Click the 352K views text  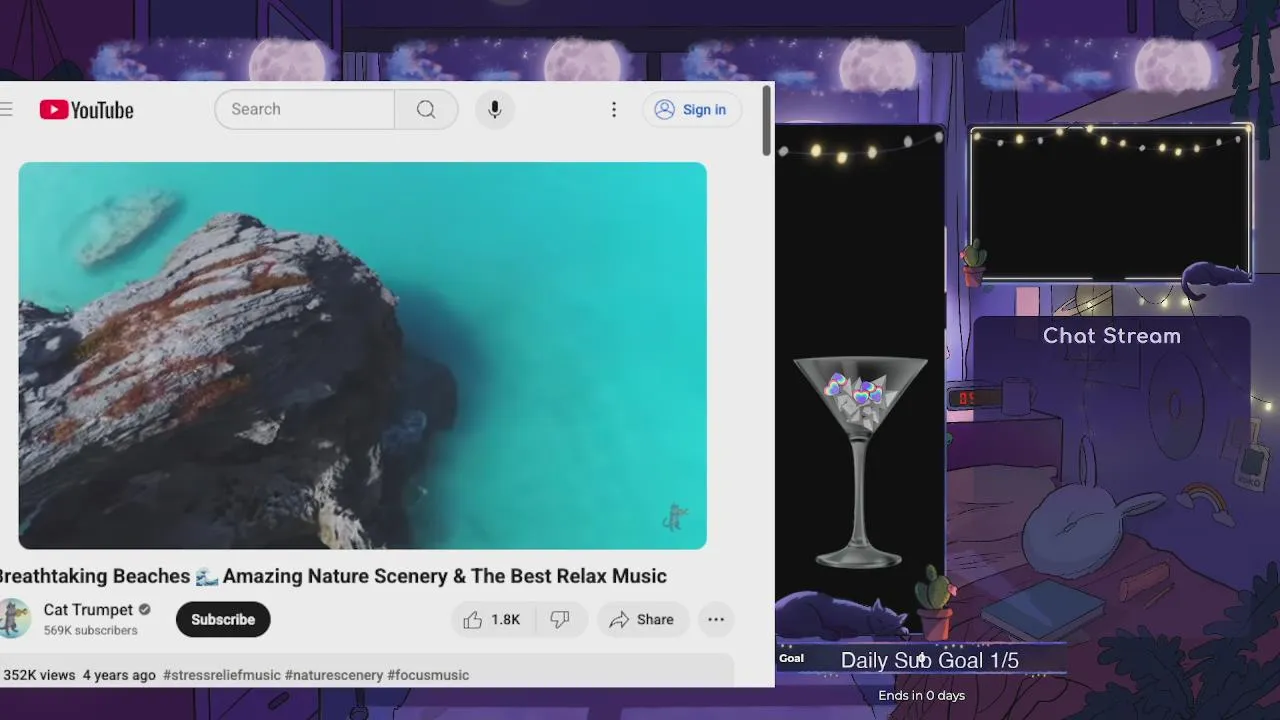pyautogui.click(x=38, y=675)
